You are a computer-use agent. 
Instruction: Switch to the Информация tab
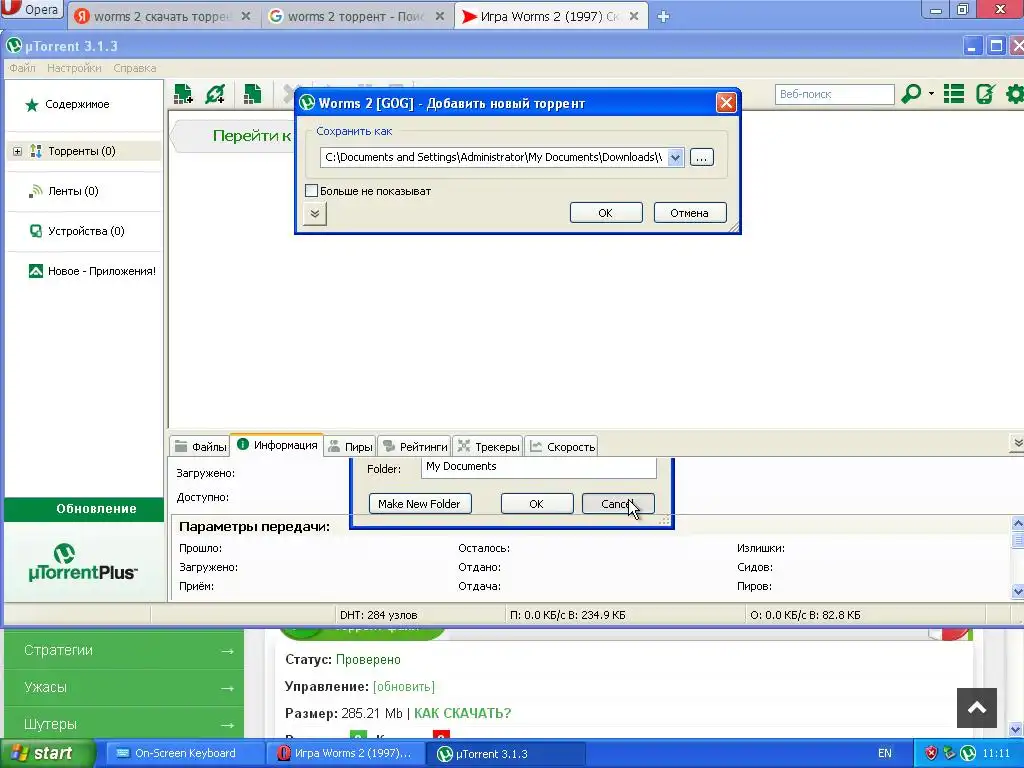point(277,445)
